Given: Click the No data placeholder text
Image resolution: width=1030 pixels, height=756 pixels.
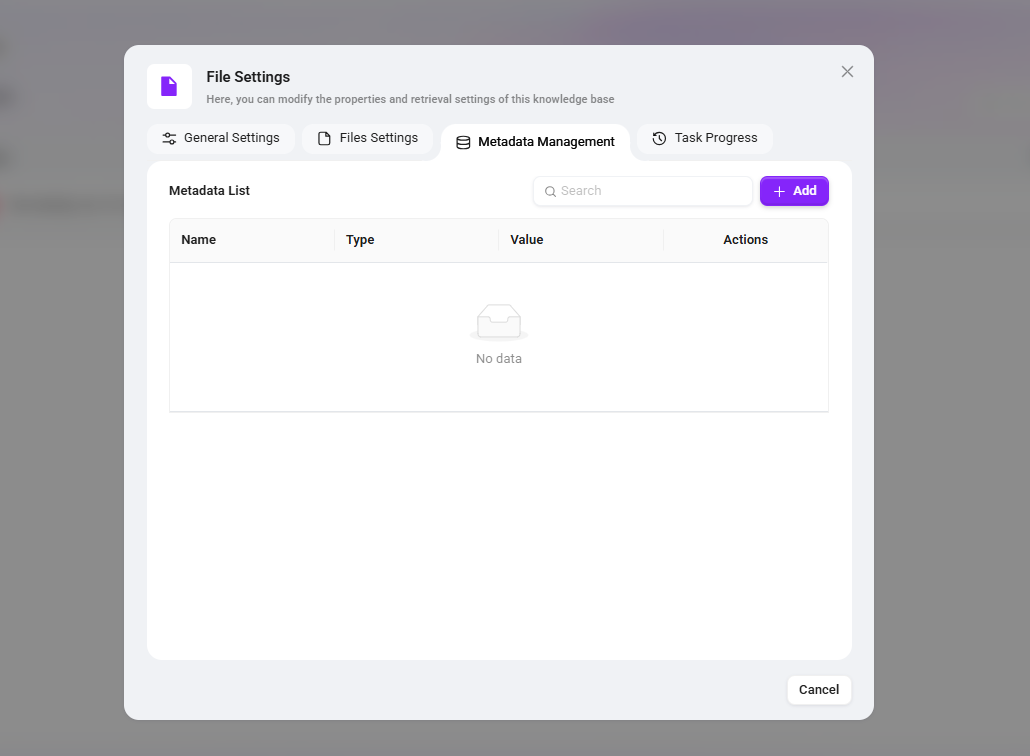Looking at the screenshot, I should point(499,359).
